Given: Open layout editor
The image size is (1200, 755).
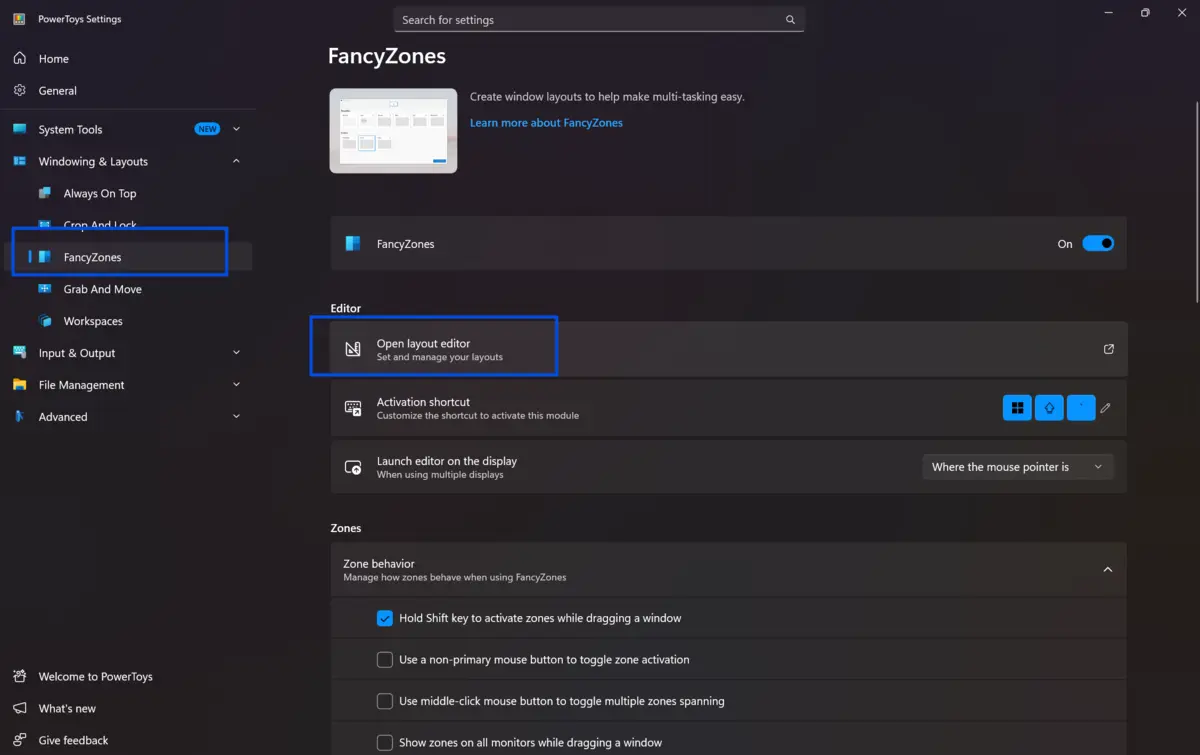Looking at the screenshot, I should [x=728, y=349].
